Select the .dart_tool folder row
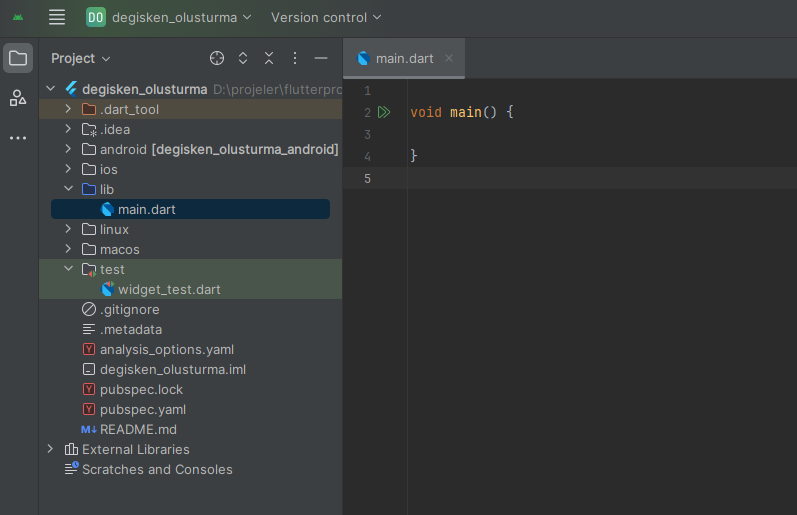The width and height of the screenshot is (797, 515). tap(190, 109)
